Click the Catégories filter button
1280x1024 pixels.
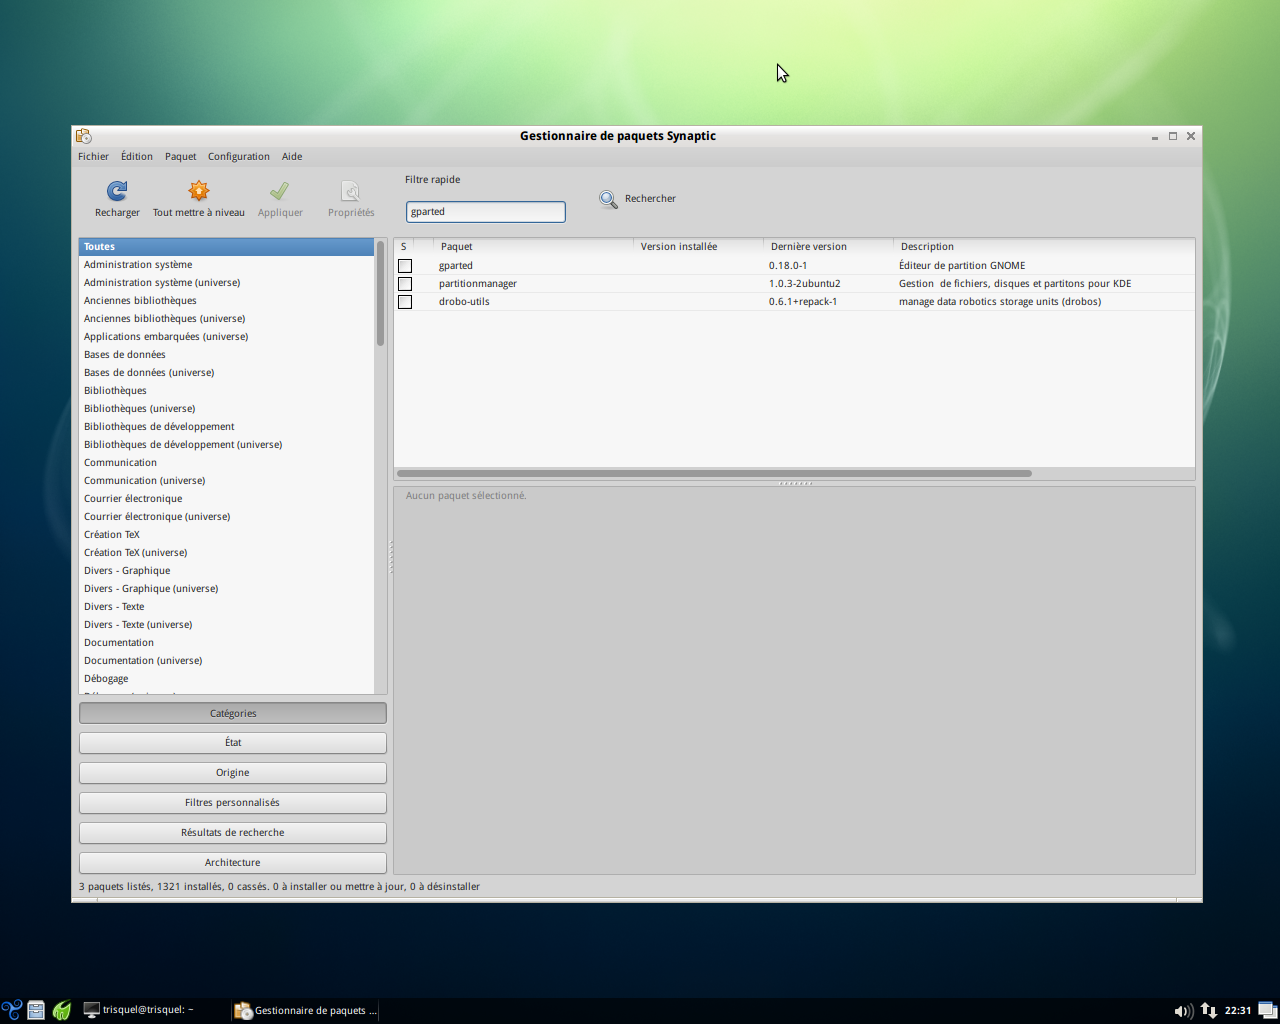coord(233,713)
